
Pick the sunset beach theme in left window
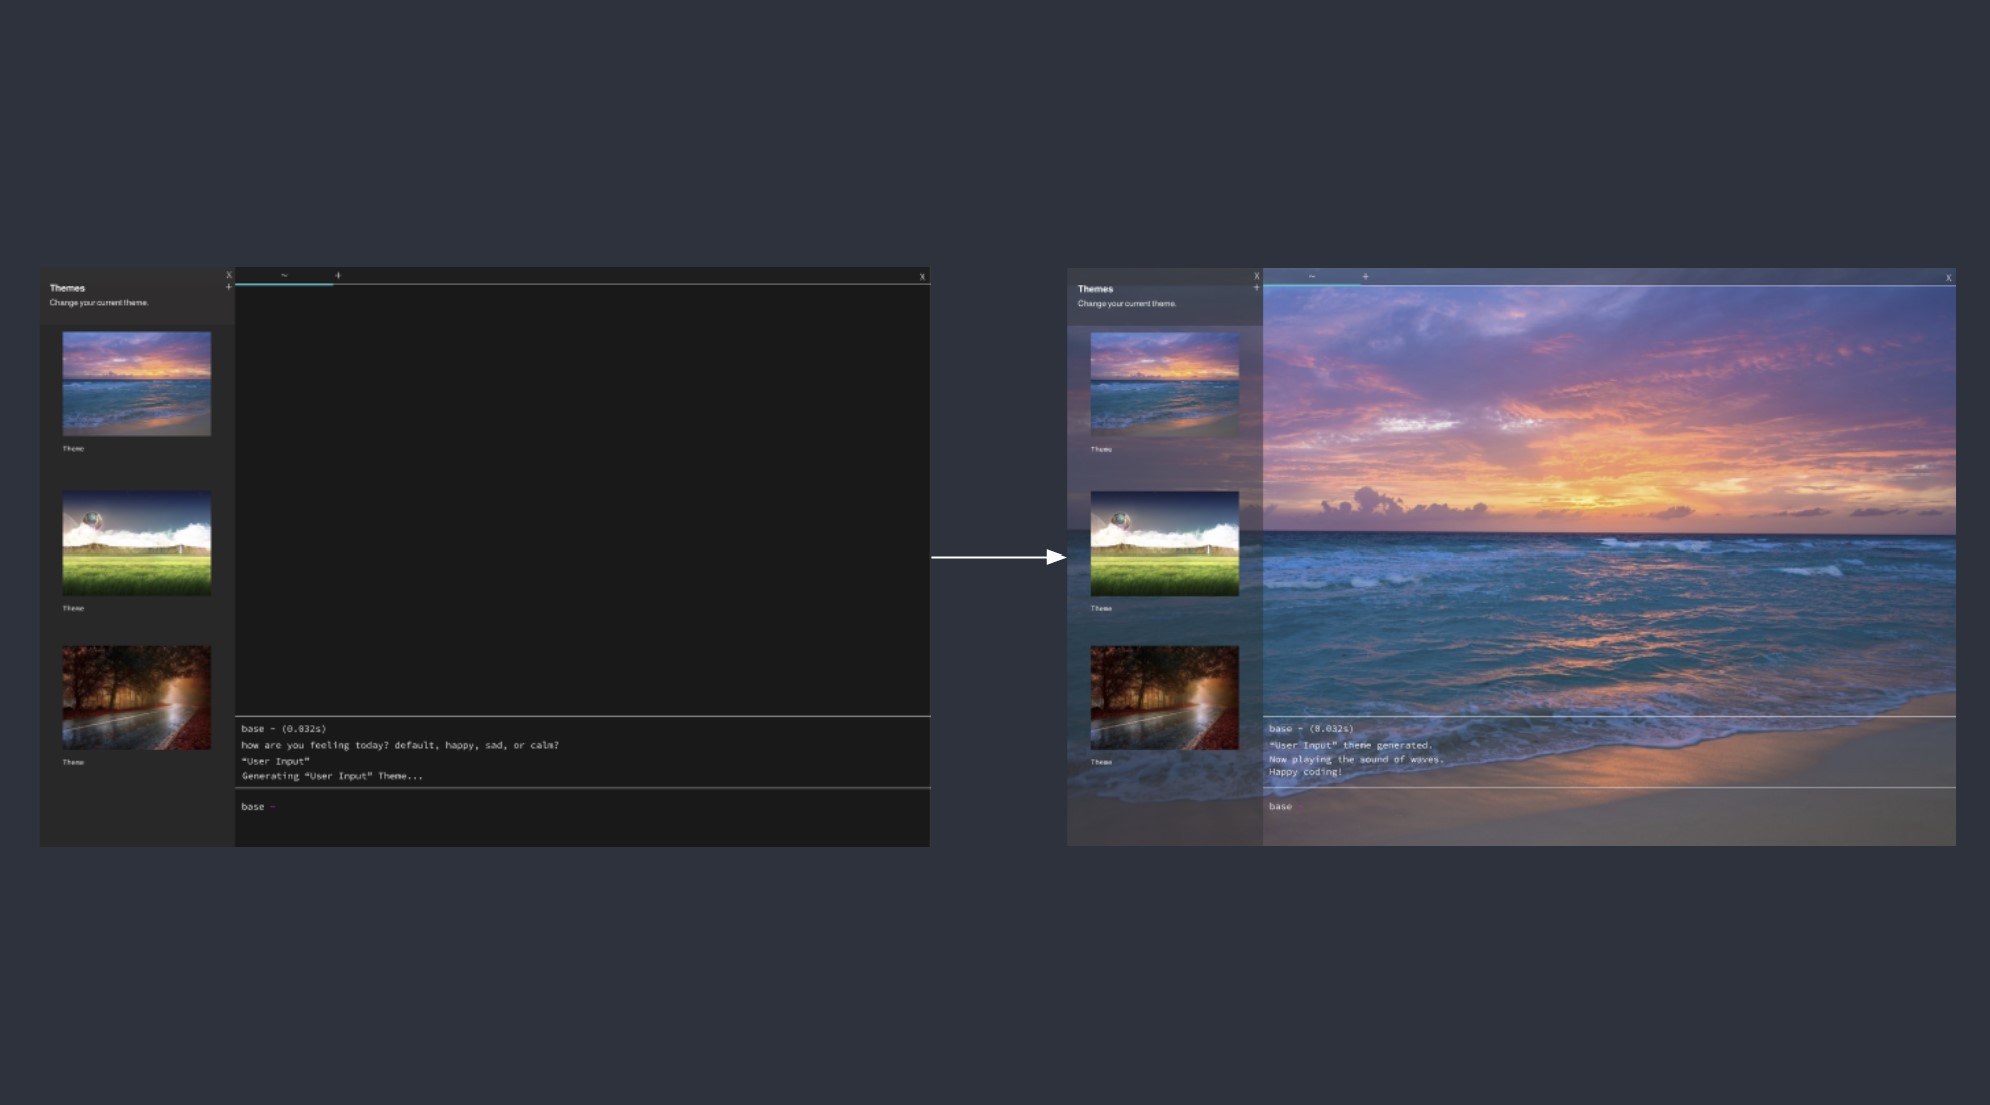click(137, 384)
